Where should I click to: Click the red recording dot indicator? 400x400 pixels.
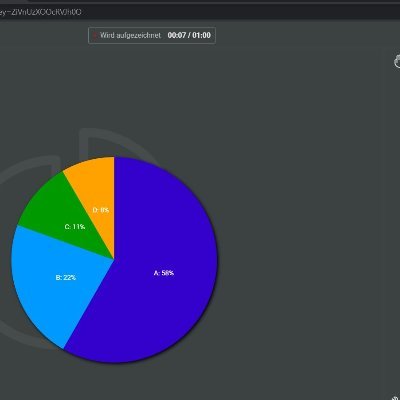coord(95,35)
